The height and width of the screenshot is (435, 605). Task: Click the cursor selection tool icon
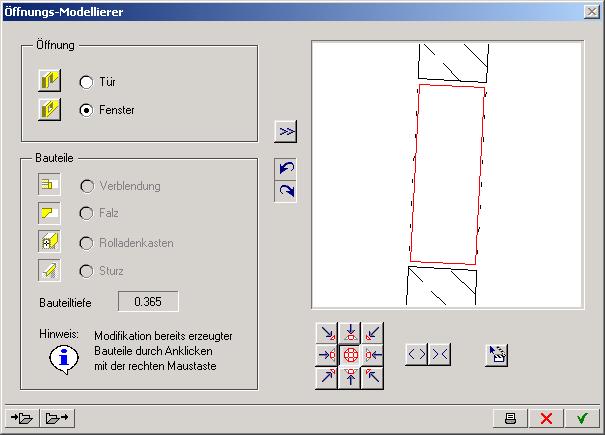(497, 355)
